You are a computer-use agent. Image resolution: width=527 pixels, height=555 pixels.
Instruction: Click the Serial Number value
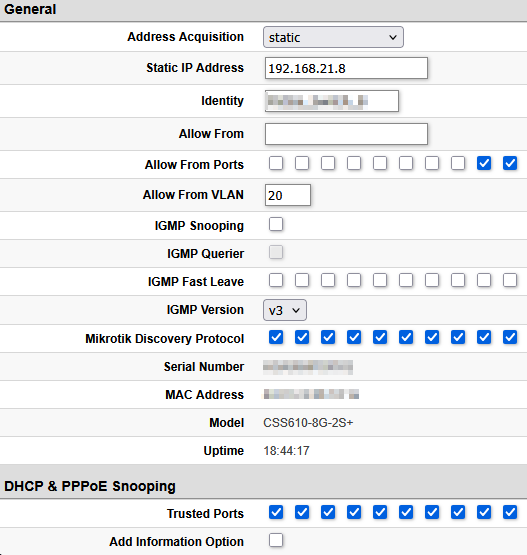pos(308,367)
